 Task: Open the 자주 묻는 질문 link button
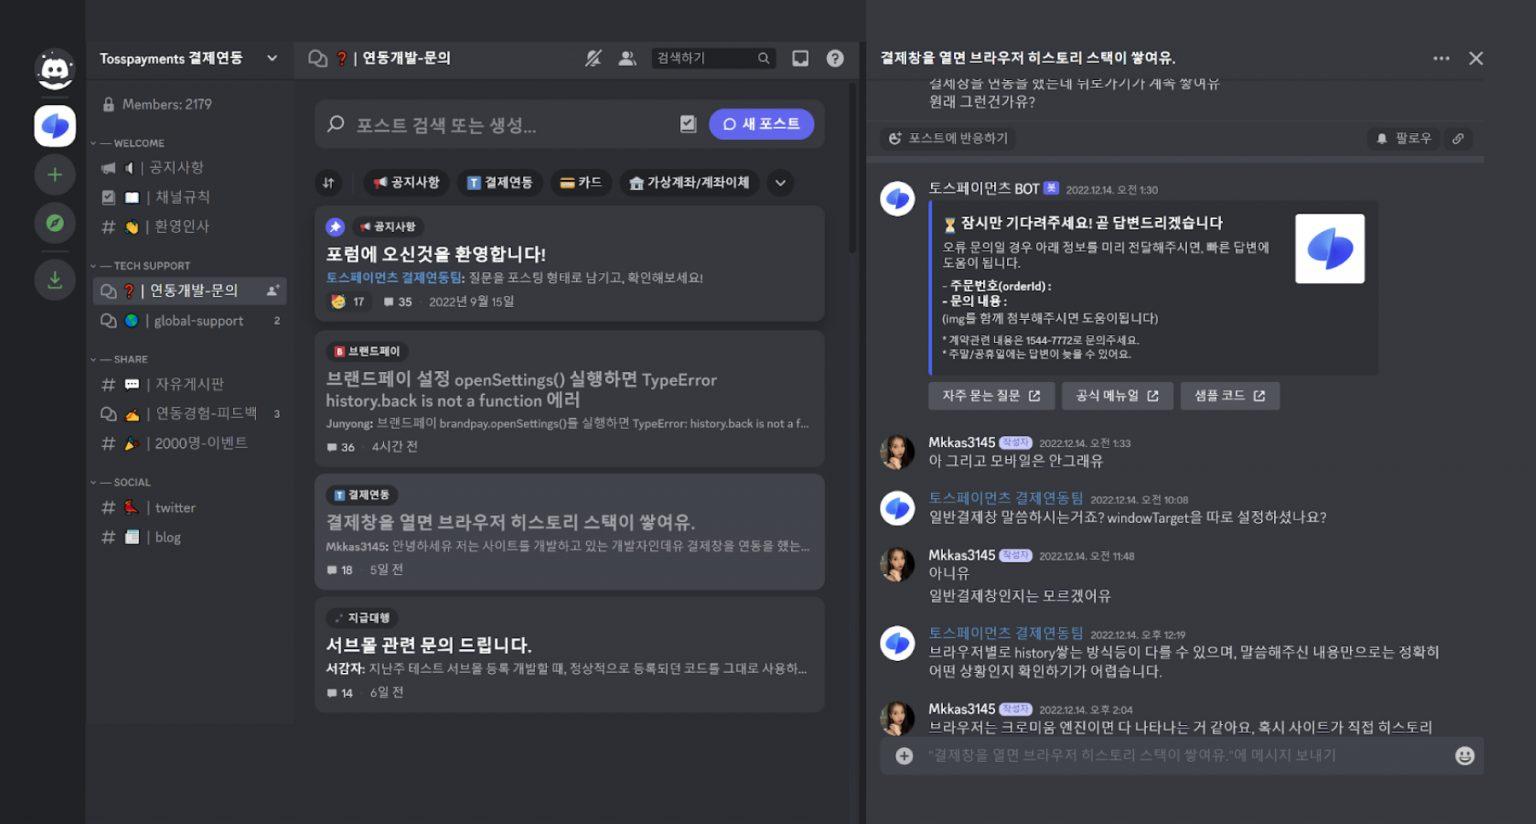990,396
